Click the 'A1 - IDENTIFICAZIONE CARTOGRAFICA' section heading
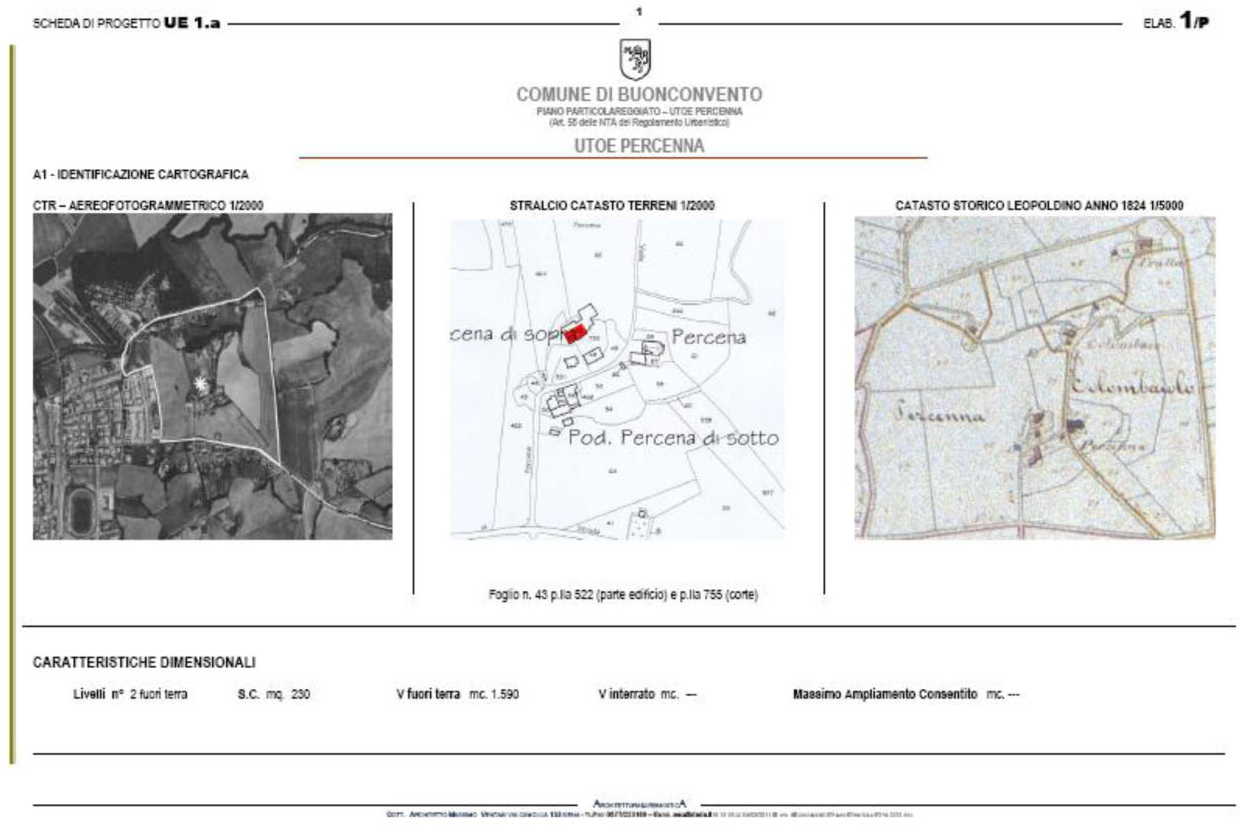Screen dimensions: 1240x825 [x=141, y=175]
